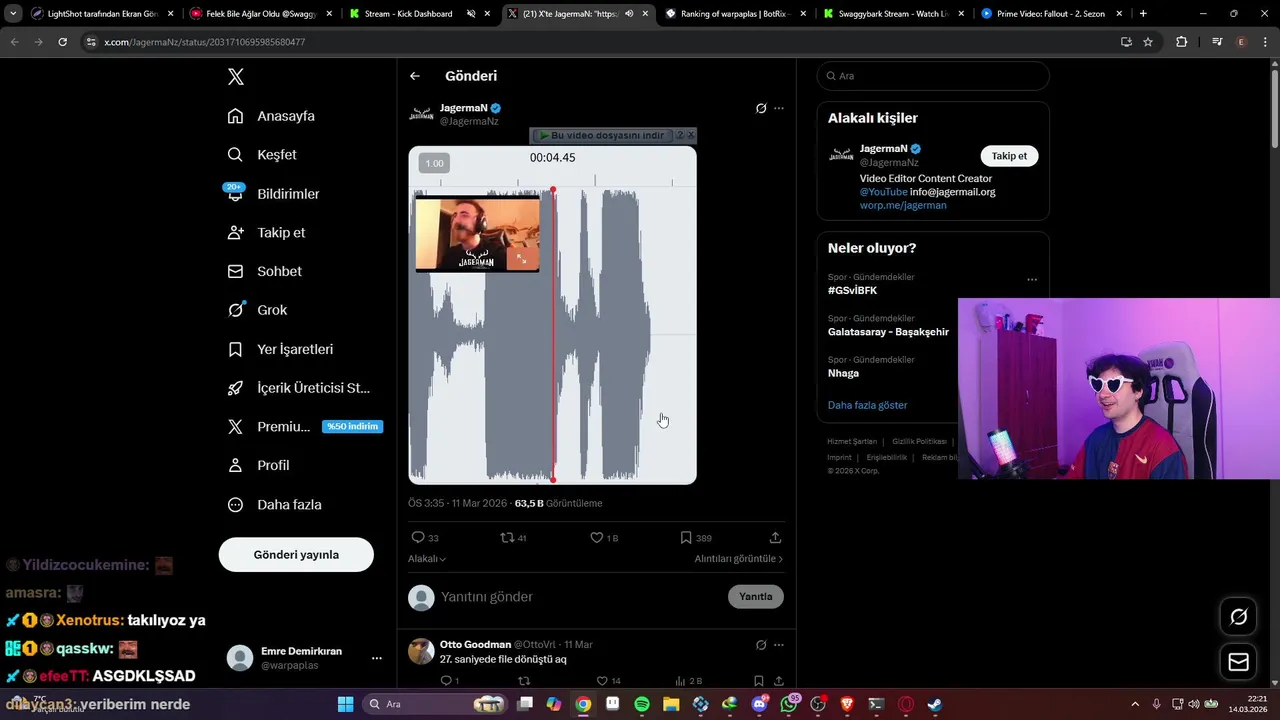Open the #GSvİBFK trending topic

[852, 290]
